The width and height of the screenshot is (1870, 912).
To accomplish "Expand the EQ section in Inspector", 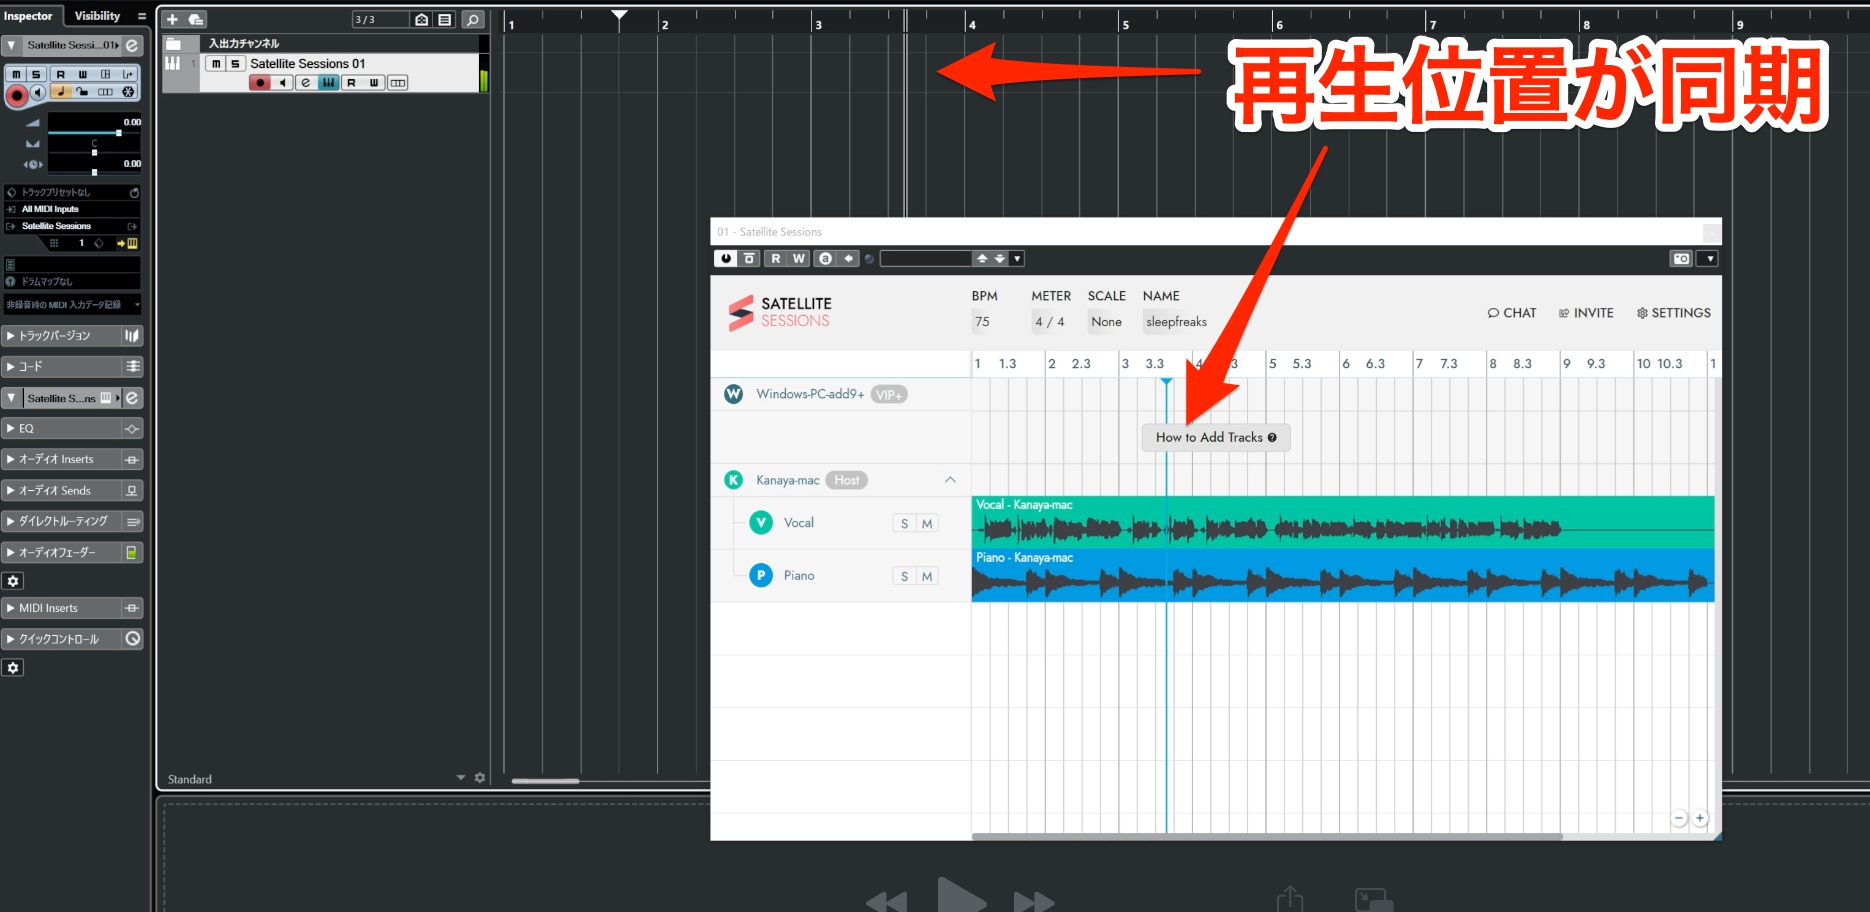I will coord(60,428).
